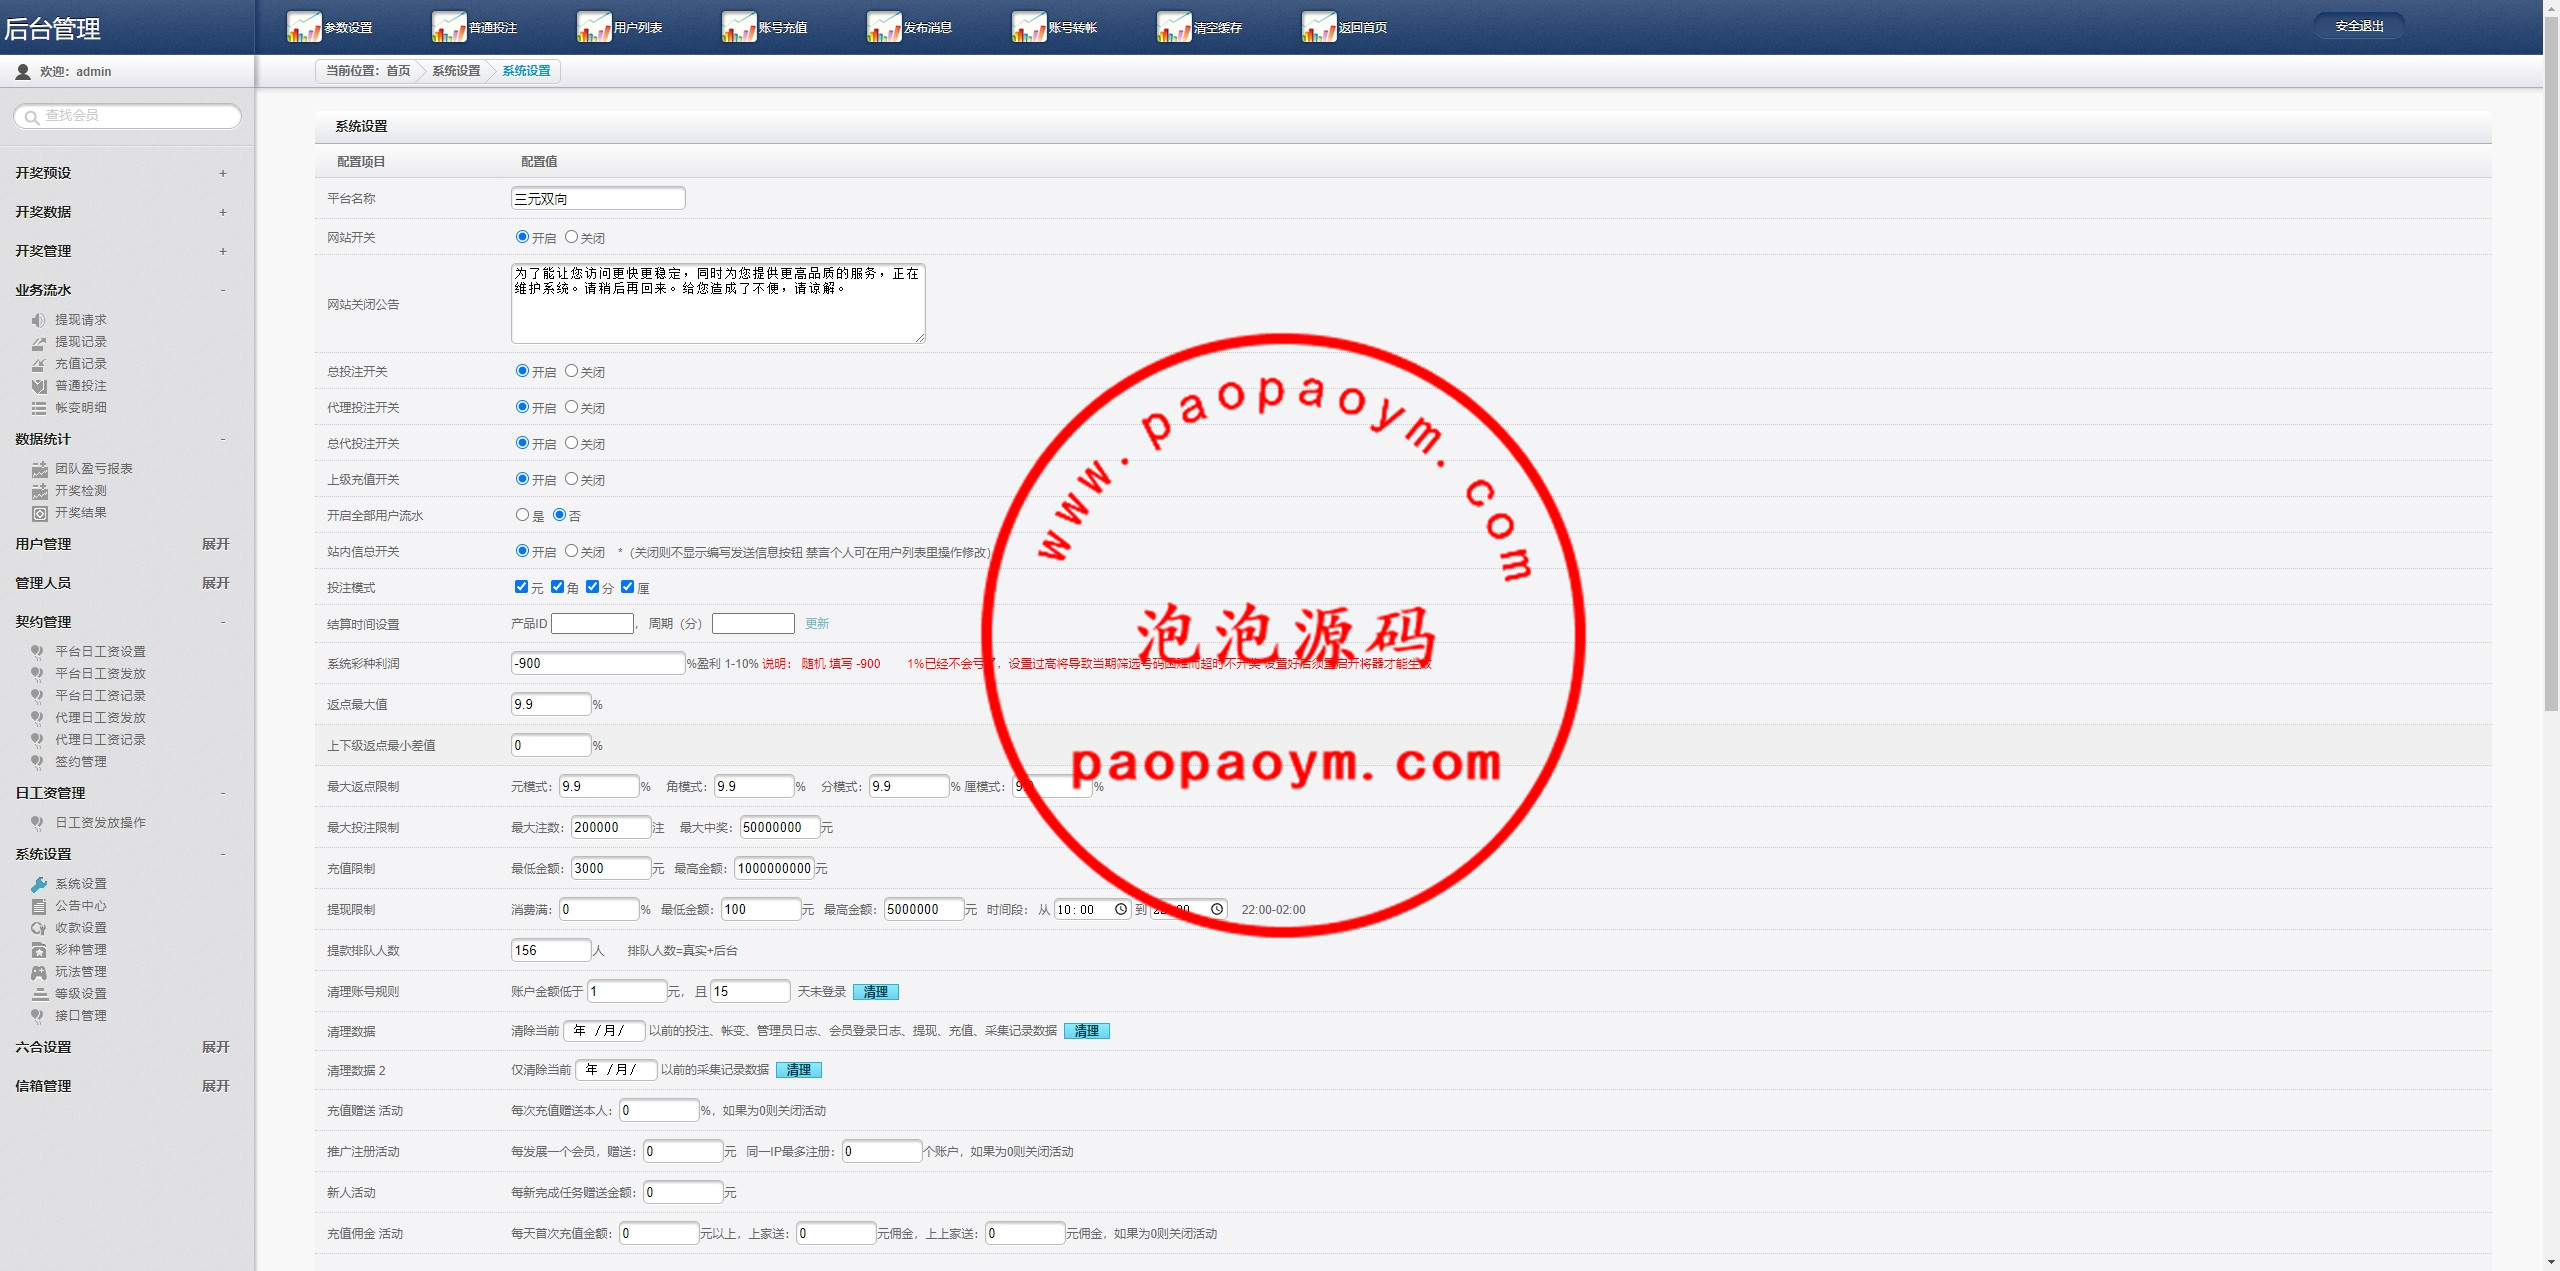The height and width of the screenshot is (1271, 2560).
Task: Open 公告中心 in sidebar
Action: pyautogui.click(x=80, y=906)
